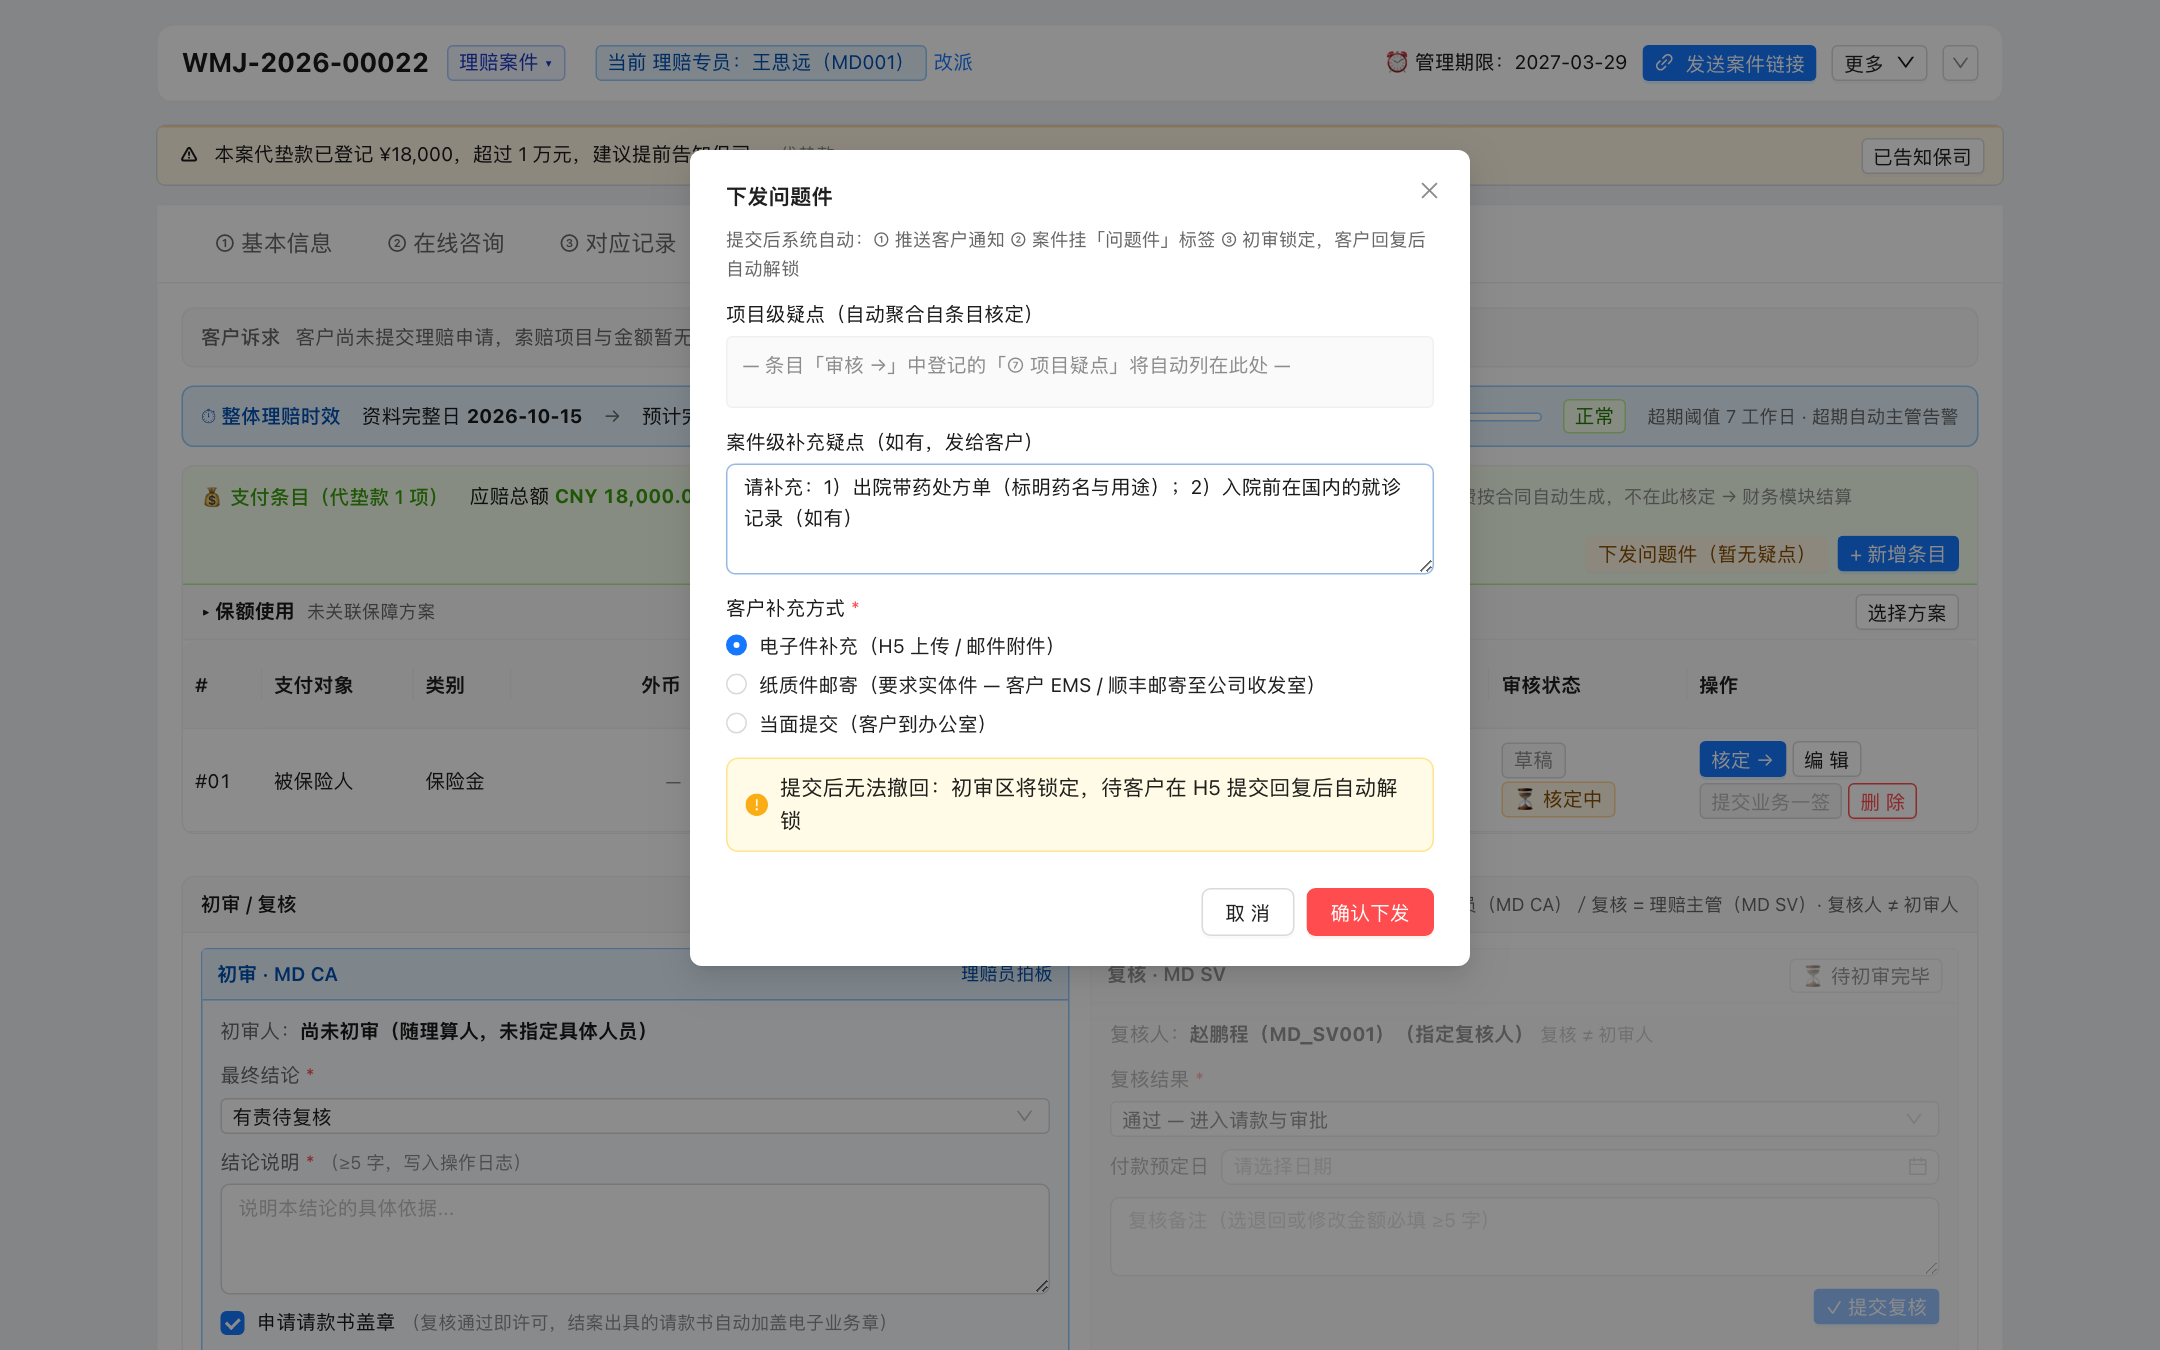The image size is (2160, 1350).
Task: Click 选择方案 button
Action: pyautogui.click(x=1907, y=613)
